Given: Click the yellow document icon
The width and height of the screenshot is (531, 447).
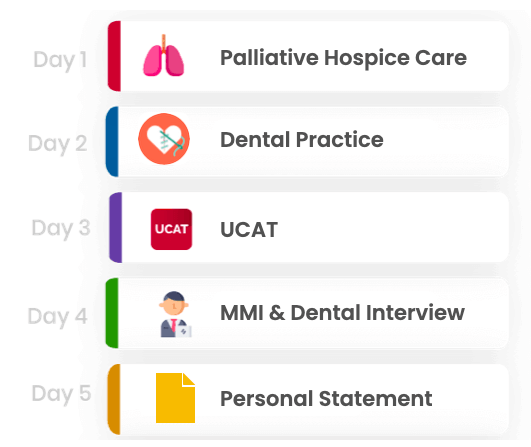Looking at the screenshot, I should pos(175,398).
